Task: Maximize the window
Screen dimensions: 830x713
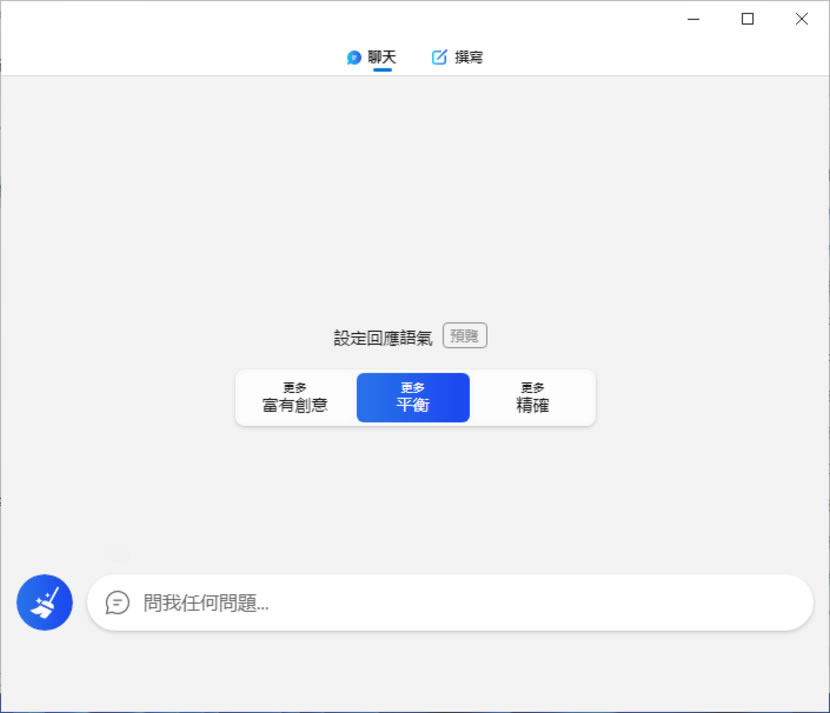Action: coord(747,19)
